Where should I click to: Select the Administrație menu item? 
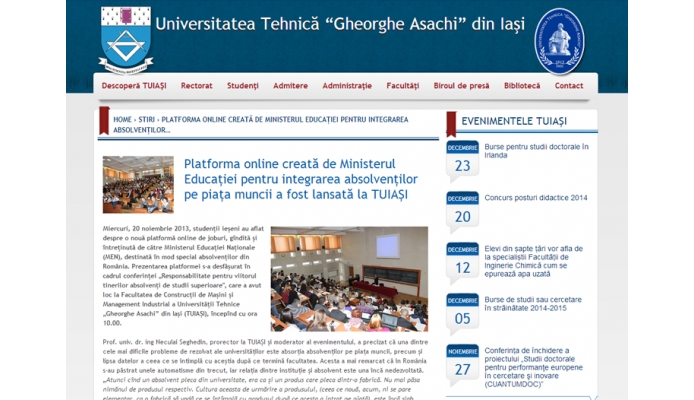coord(347,86)
